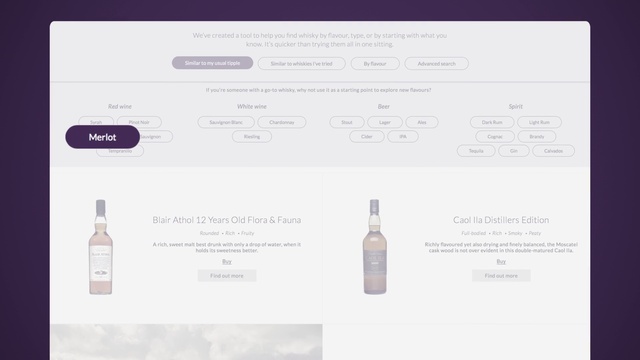Viewport: 640px width, 360px height.
Task: Click the 'White wine' category heading
Action: pos(252,106)
